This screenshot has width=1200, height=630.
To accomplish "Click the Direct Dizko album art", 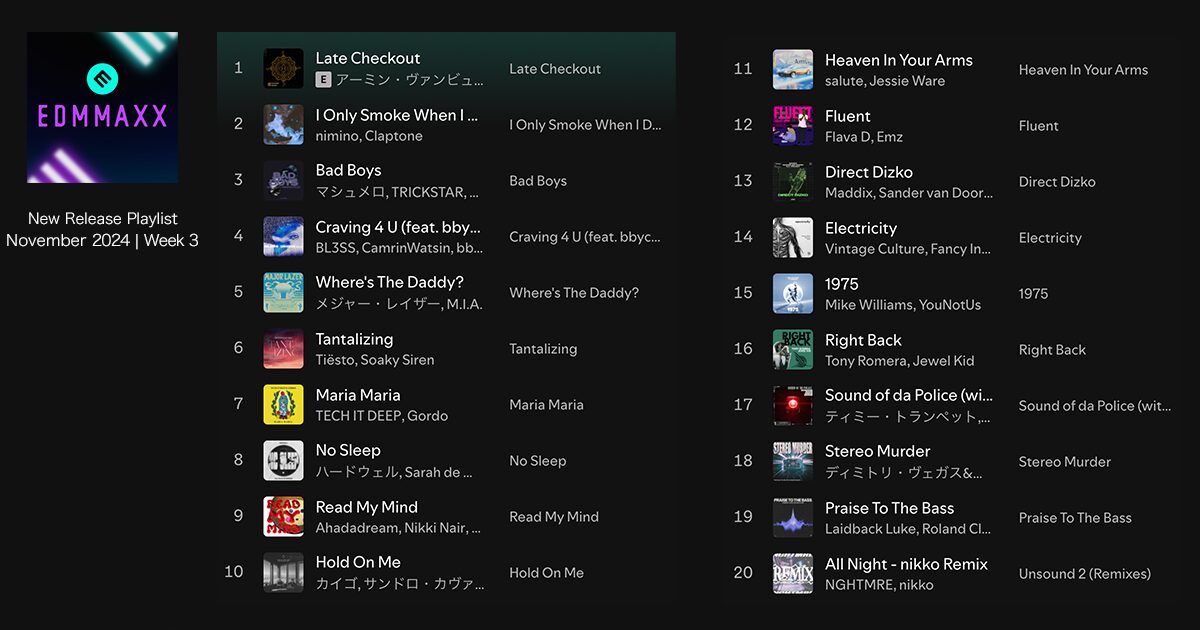I will (793, 182).
